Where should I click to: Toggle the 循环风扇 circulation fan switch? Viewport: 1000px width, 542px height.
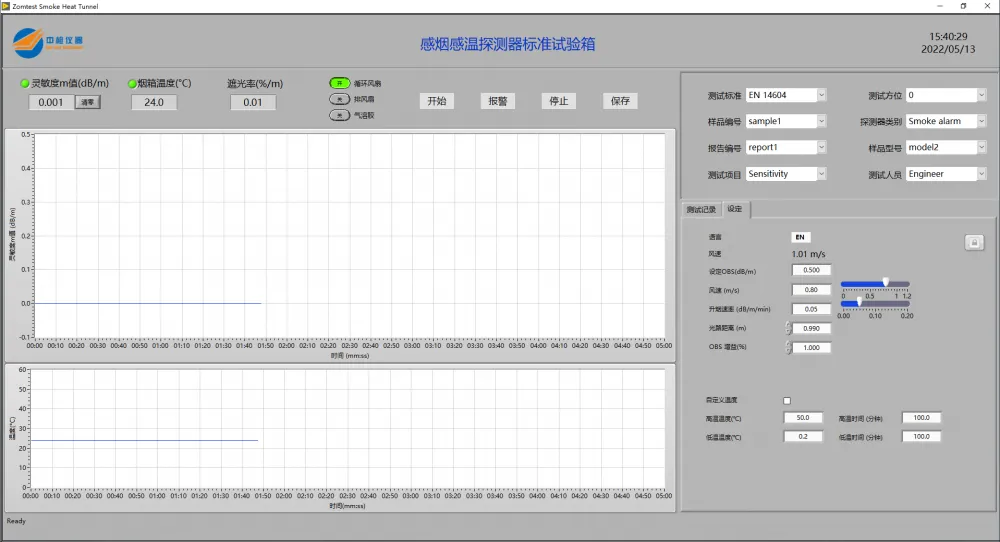click(340, 83)
